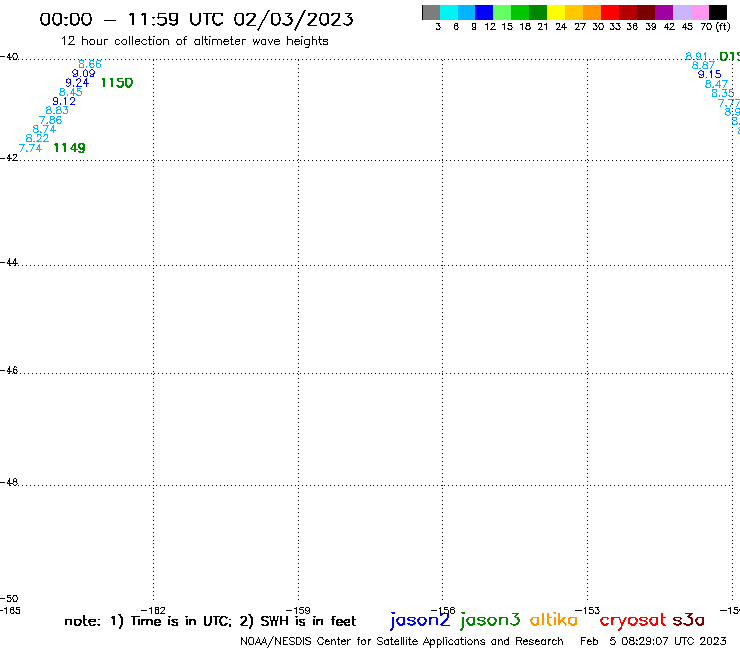740x650 pixels.
Task: Click the -165 longitude axis label
Action: (10, 610)
